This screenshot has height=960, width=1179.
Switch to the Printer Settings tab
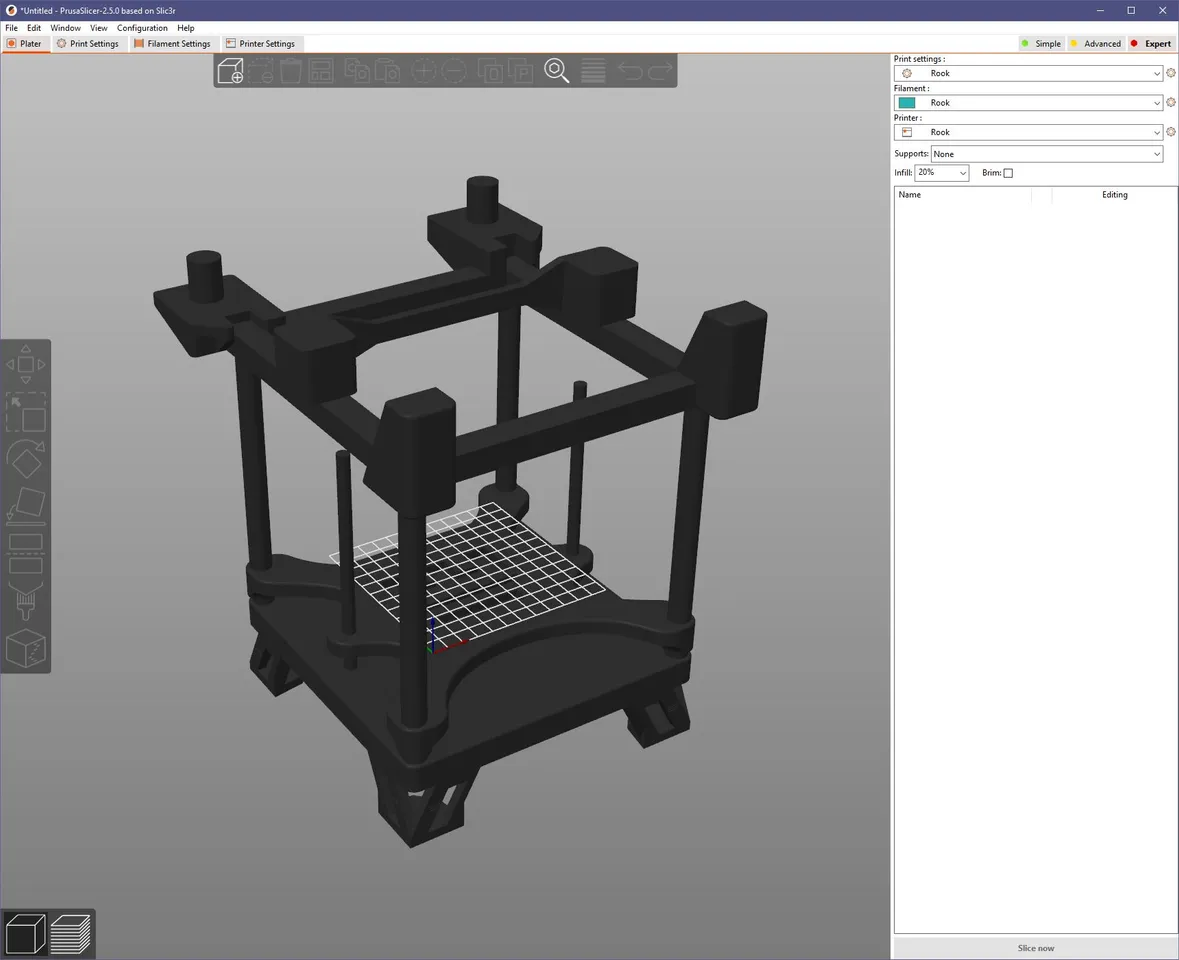(x=261, y=44)
